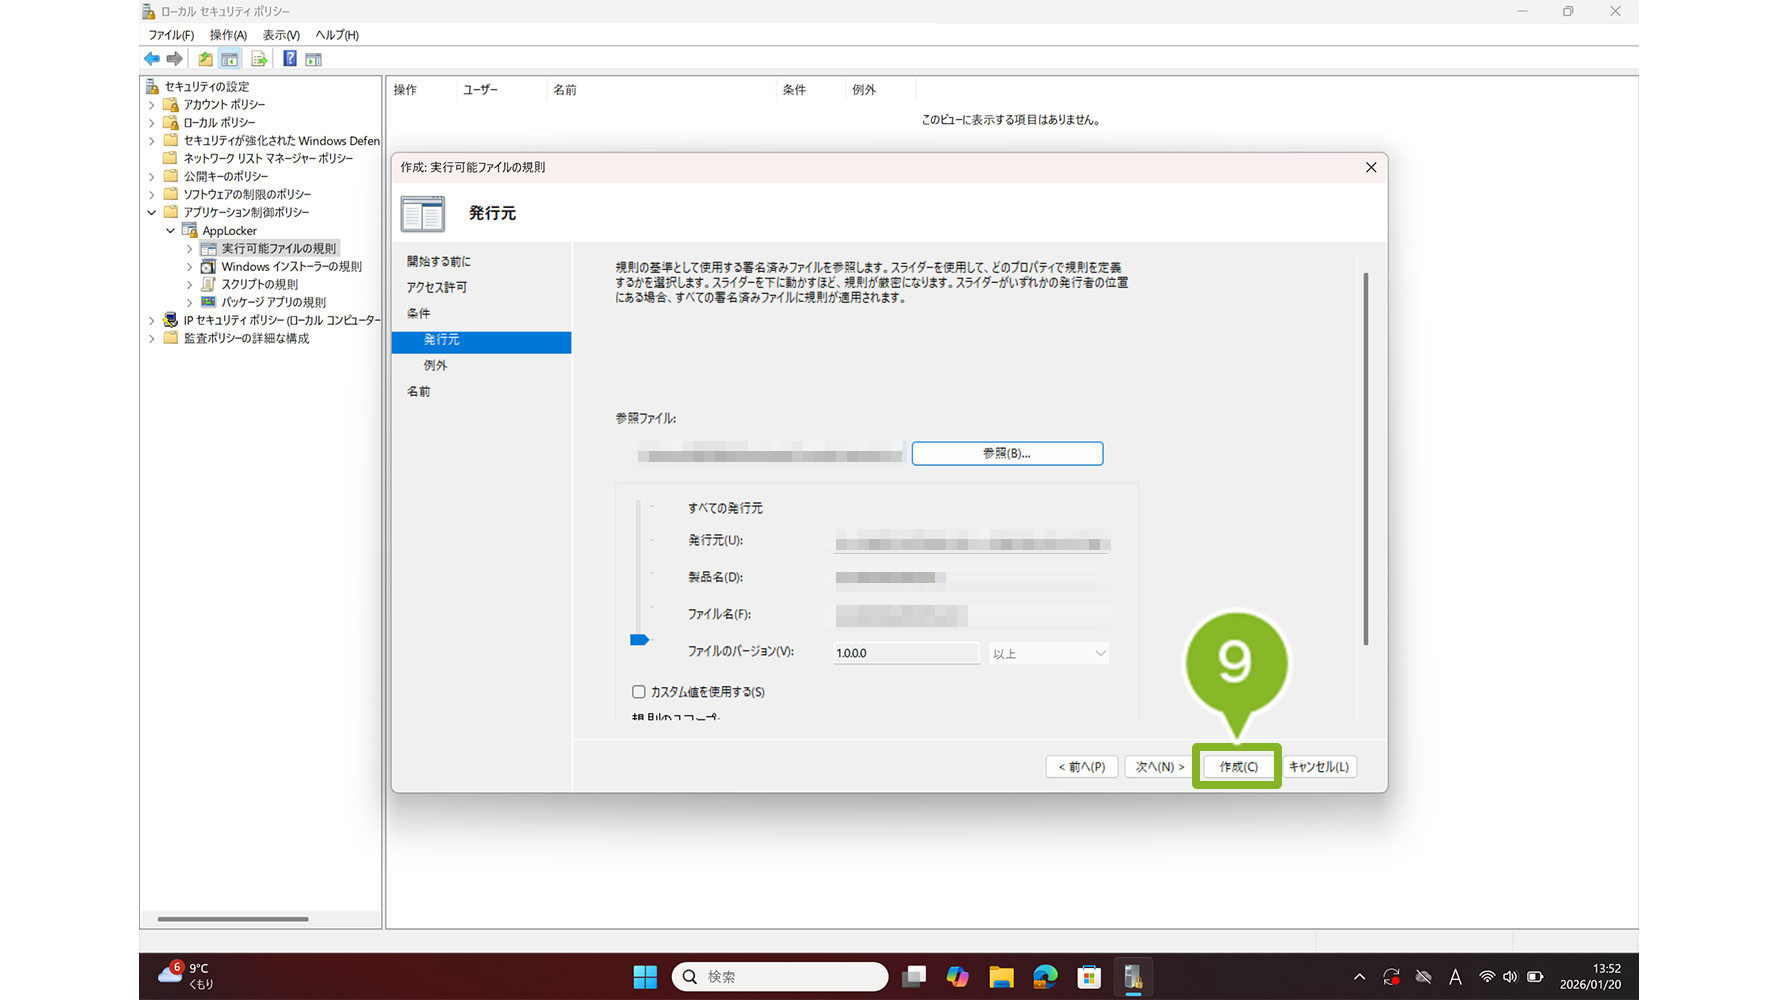1778x1000 pixels.
Task: Expand the Windows インストーラーの規則 node
Action: pyautogui.click(x=189, y=267)
